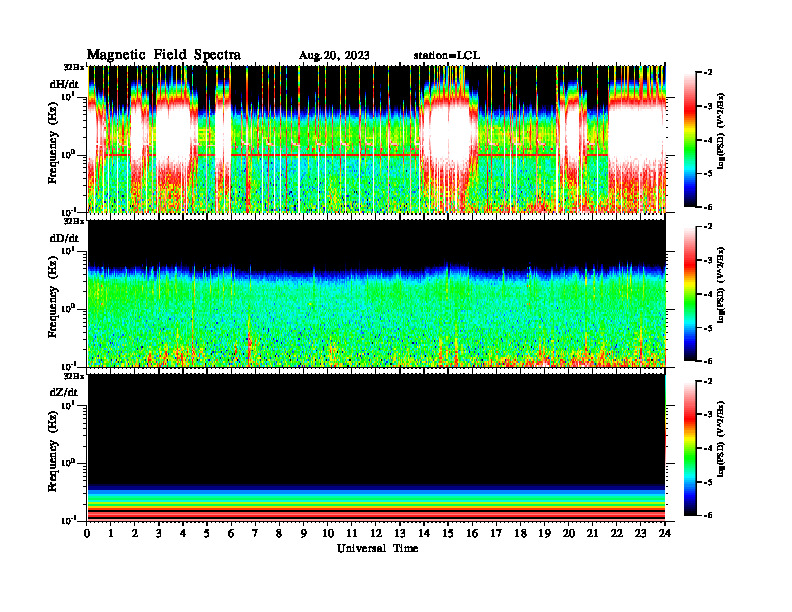
Task: Click the dZ/dt color scale bar
Action: (690, 448)
